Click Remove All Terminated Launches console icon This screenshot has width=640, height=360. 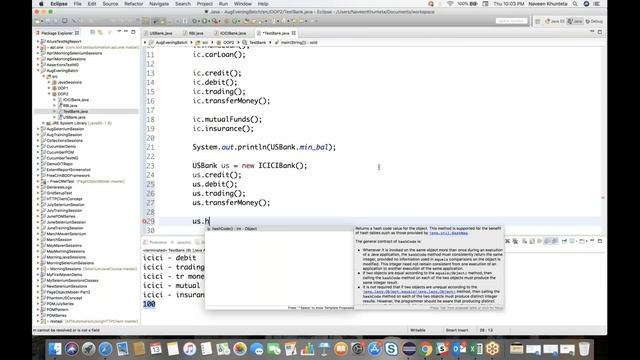[515, 241]
